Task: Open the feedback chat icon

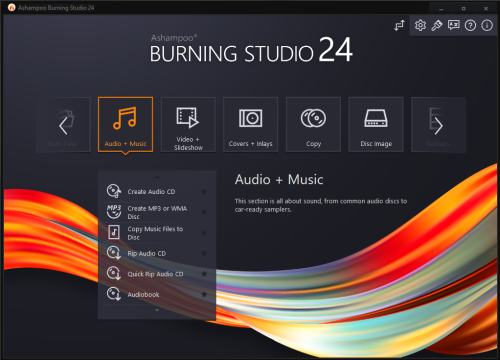Action: pyautogui.click(x=453, y=25)
